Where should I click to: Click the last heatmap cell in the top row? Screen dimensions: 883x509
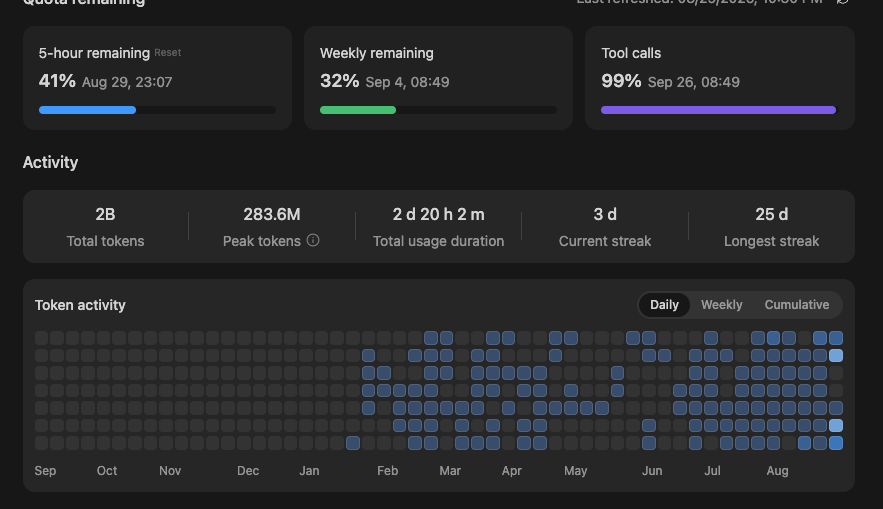(836, 338)
